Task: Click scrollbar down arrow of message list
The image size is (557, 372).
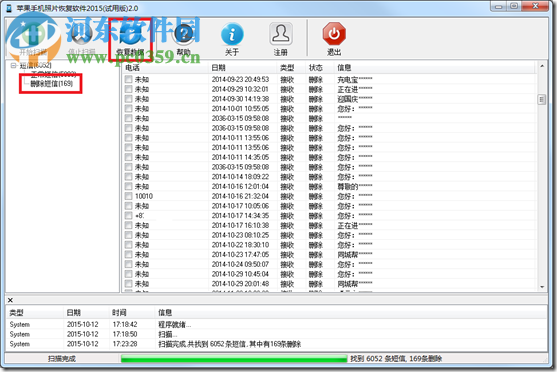Action: (542, 287)
